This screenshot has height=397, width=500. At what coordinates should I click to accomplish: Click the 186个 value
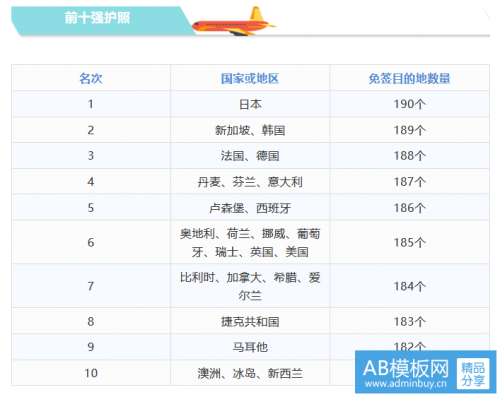click(x=409, y=208)
